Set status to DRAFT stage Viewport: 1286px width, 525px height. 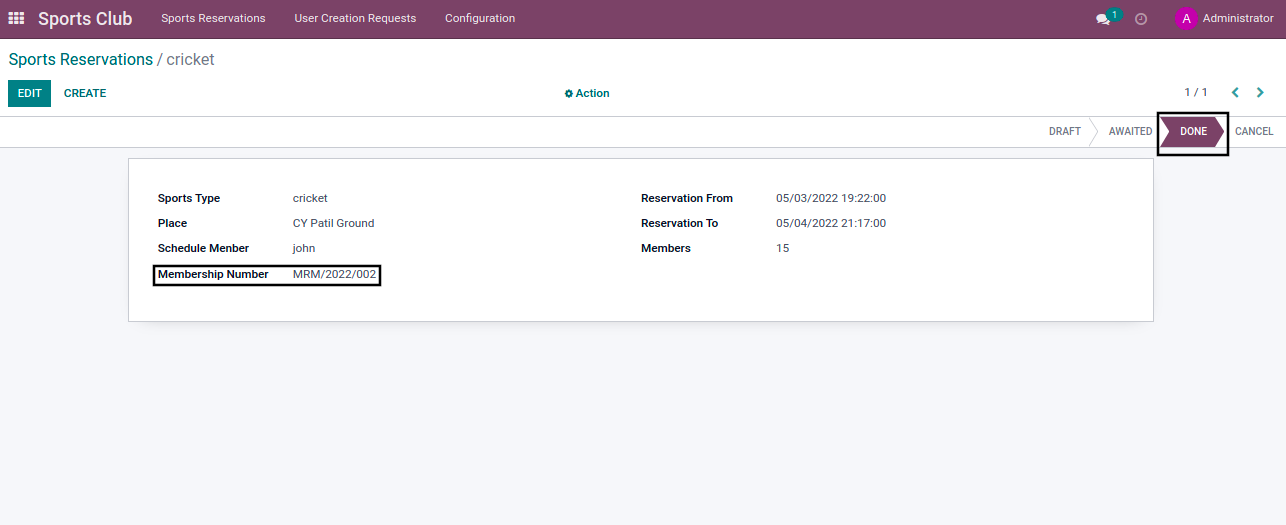1065,132
